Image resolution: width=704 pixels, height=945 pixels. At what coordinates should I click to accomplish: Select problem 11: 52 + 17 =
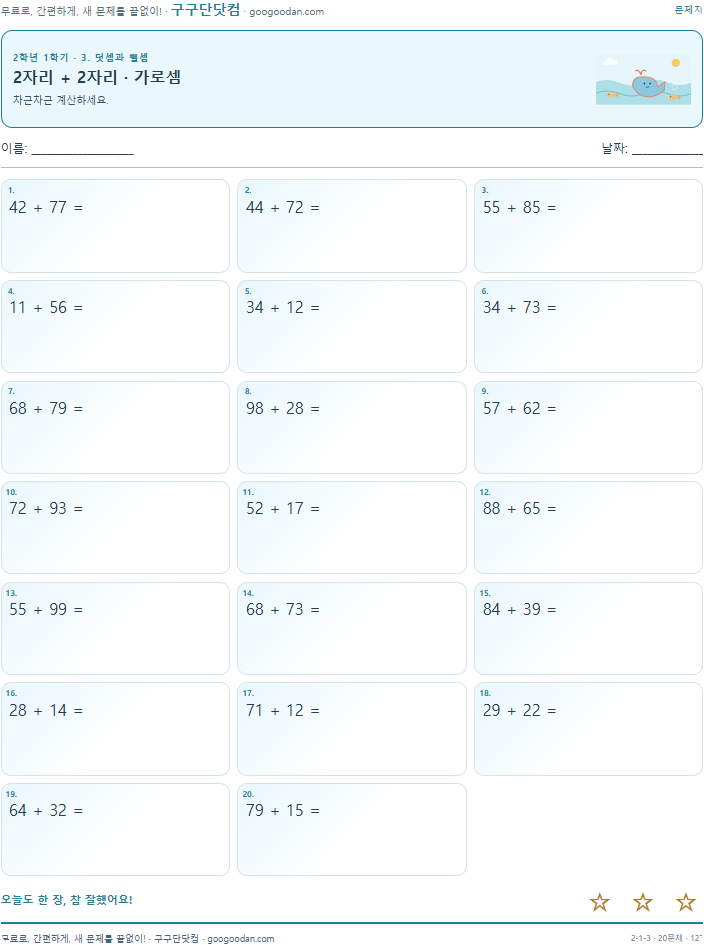tap(352, 527)
